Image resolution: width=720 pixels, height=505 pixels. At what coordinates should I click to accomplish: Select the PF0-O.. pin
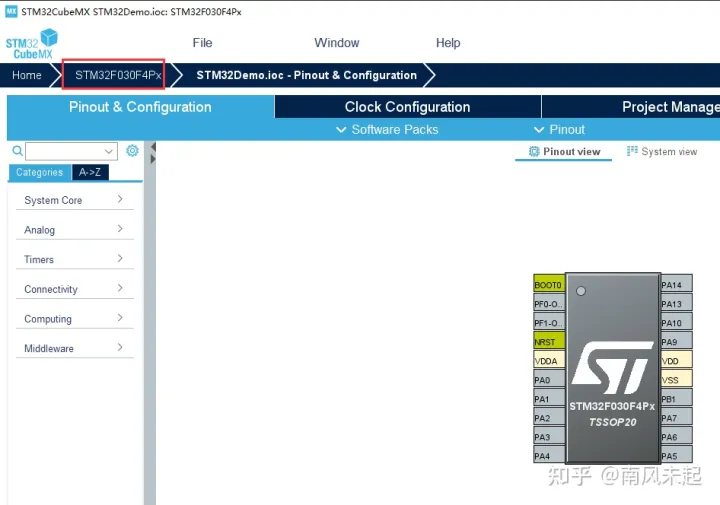pyautogui.click(x=549, y=304)
